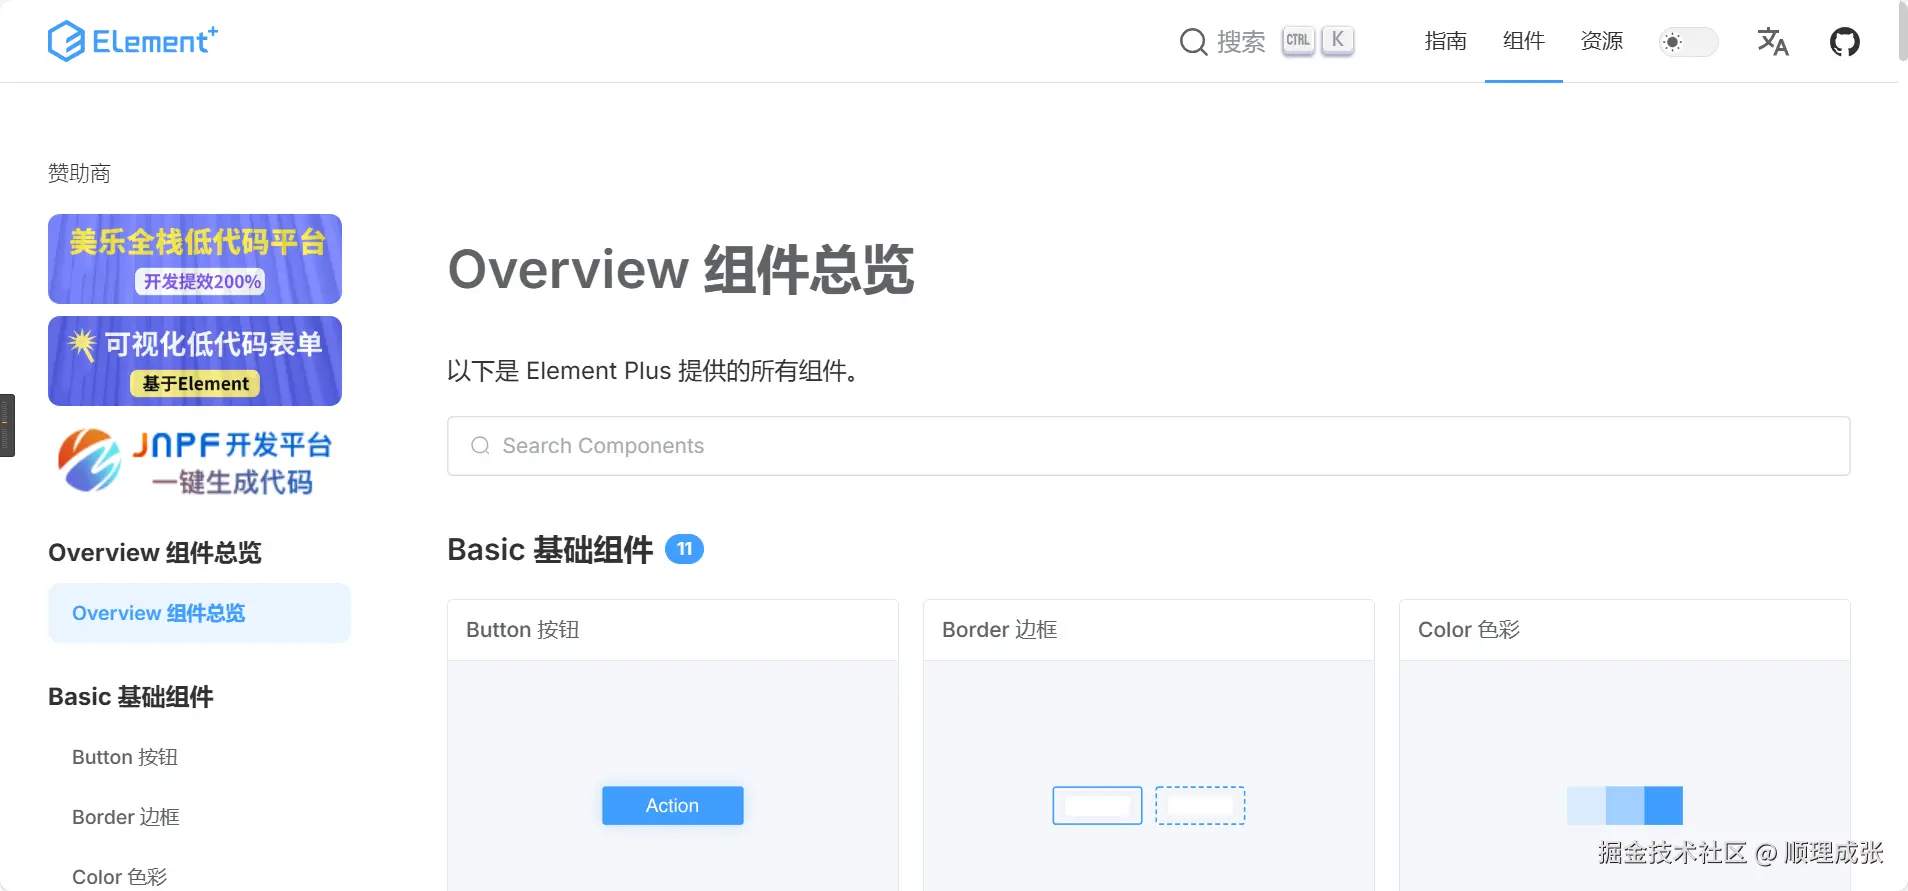Open the 资源 resources menu item
The image size is (1908, 891).
tap(1602, 41)
